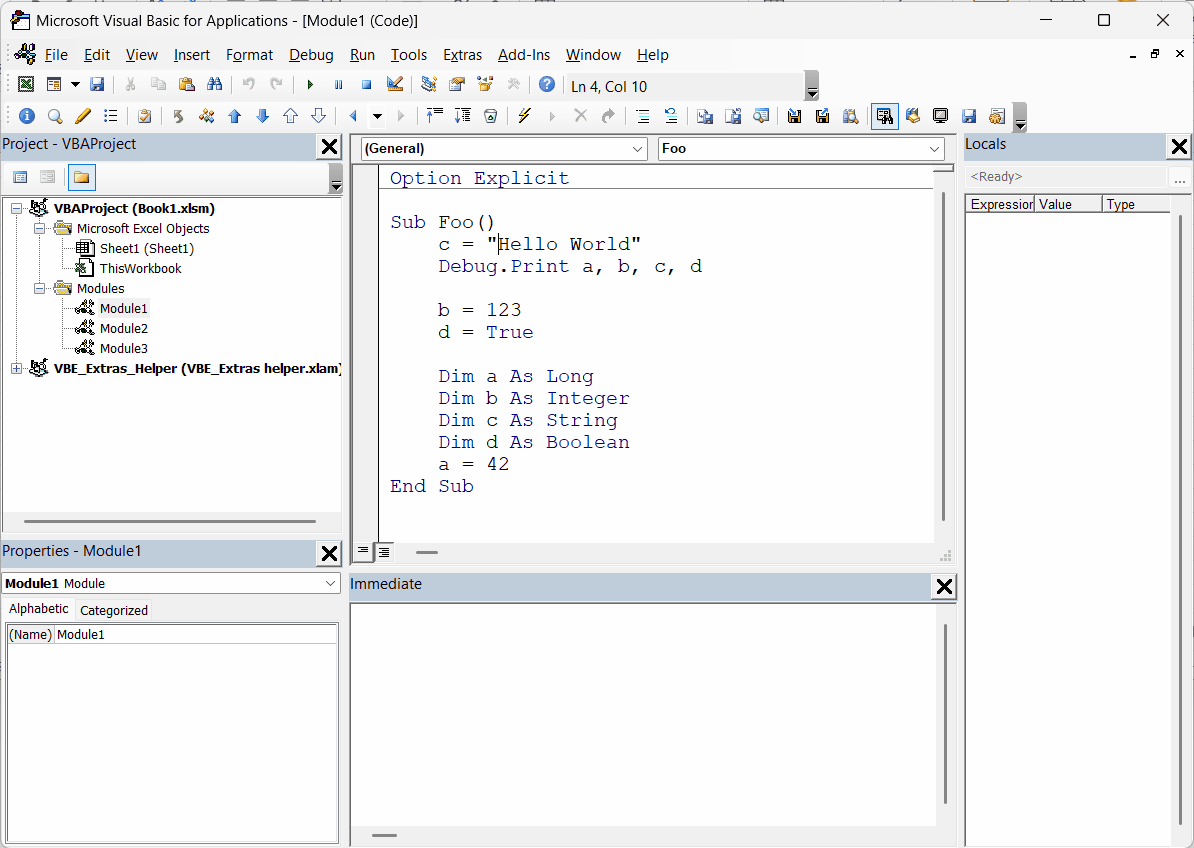
Task: Open the Object Browser toolbar icon
Action: click(485, 84)
